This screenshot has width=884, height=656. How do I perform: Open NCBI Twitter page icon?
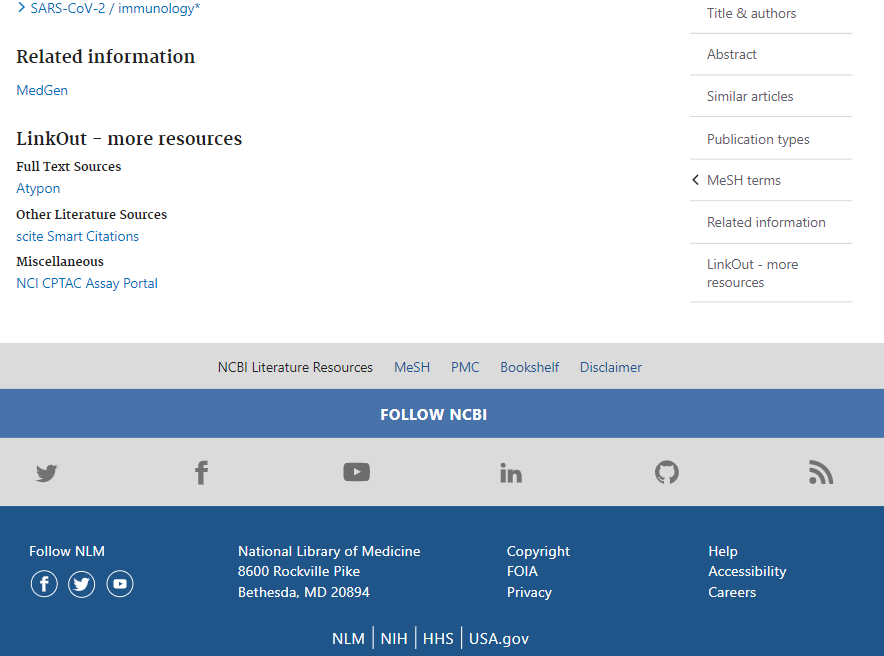tap(47, 473)
